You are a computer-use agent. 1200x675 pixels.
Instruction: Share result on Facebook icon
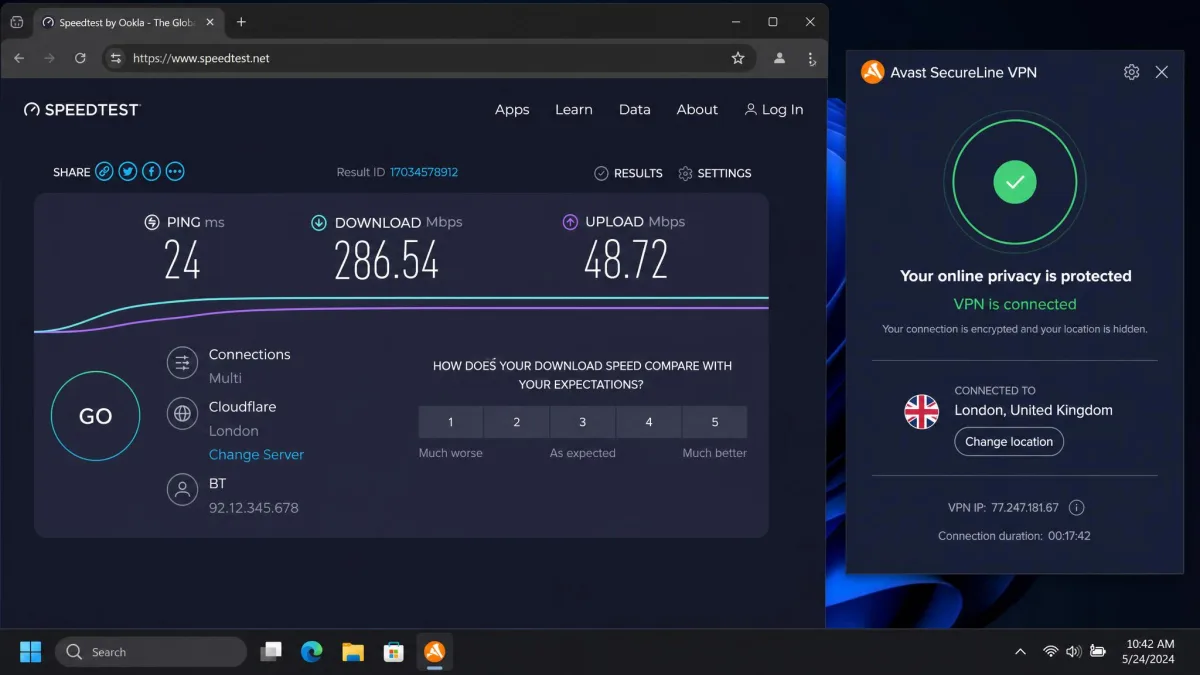coord(151,172)
